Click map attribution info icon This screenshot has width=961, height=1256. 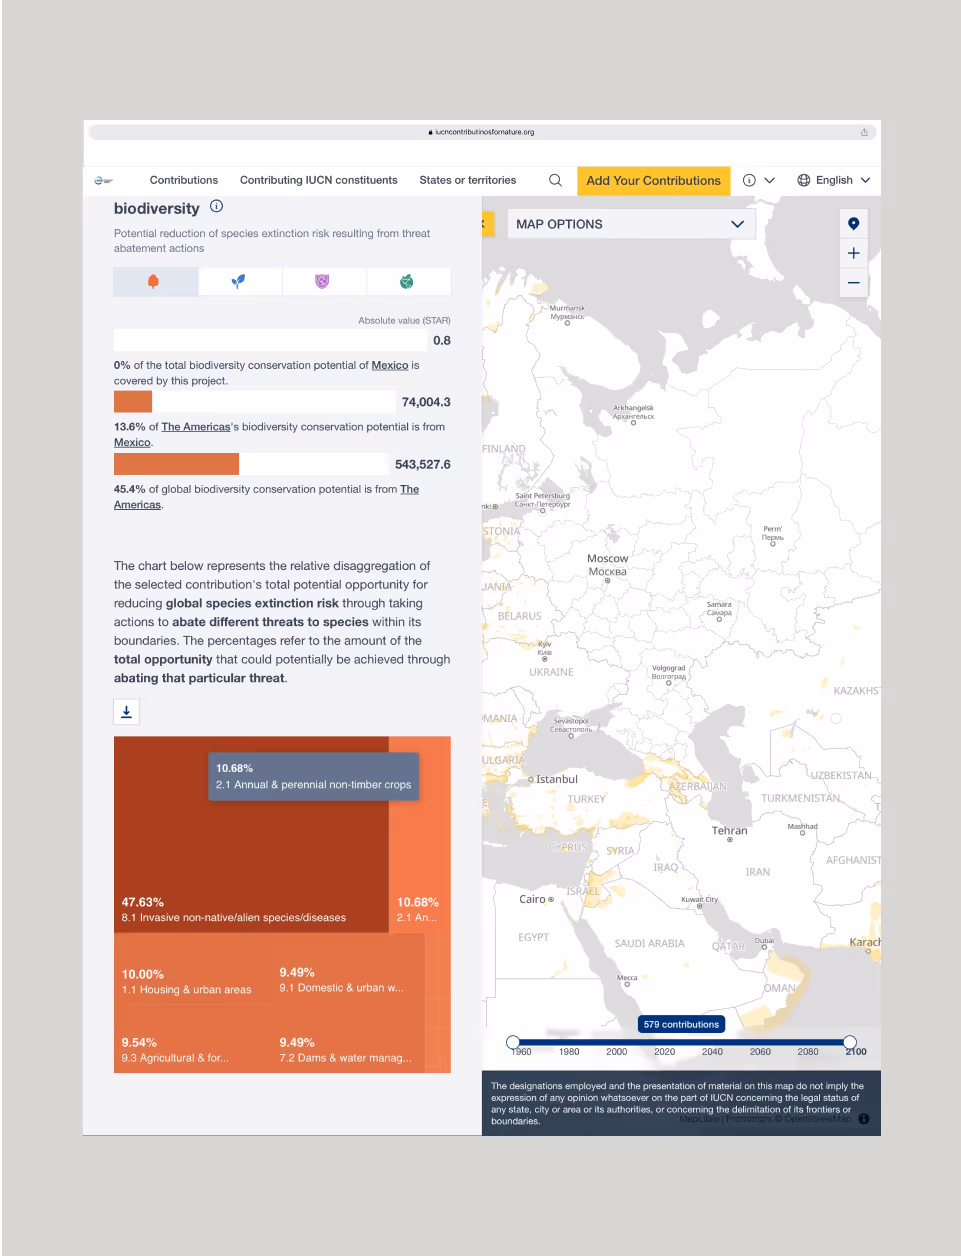(864, 1119)
